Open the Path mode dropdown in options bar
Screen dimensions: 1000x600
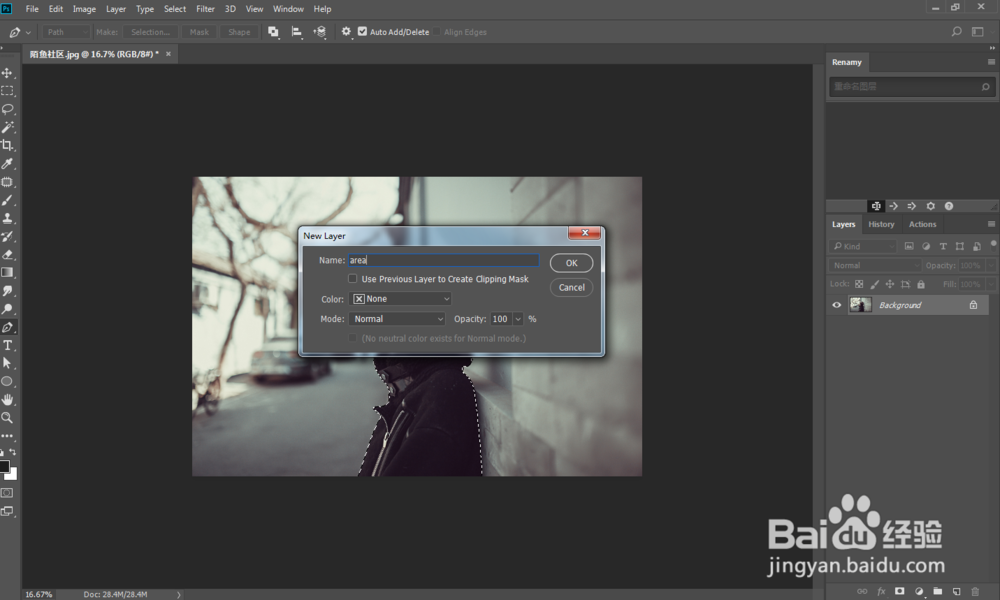66,32
